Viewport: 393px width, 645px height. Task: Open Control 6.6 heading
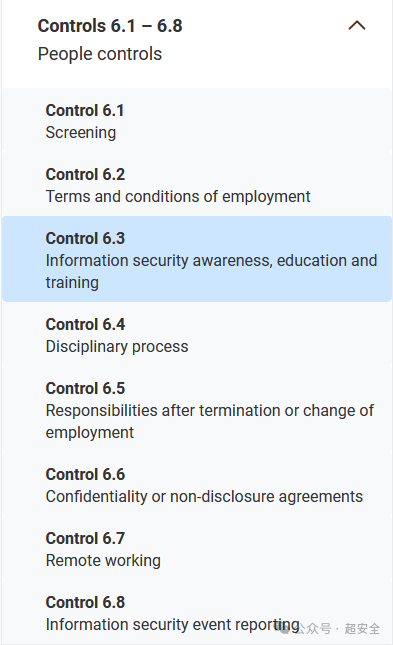click(x=85, y=474)
